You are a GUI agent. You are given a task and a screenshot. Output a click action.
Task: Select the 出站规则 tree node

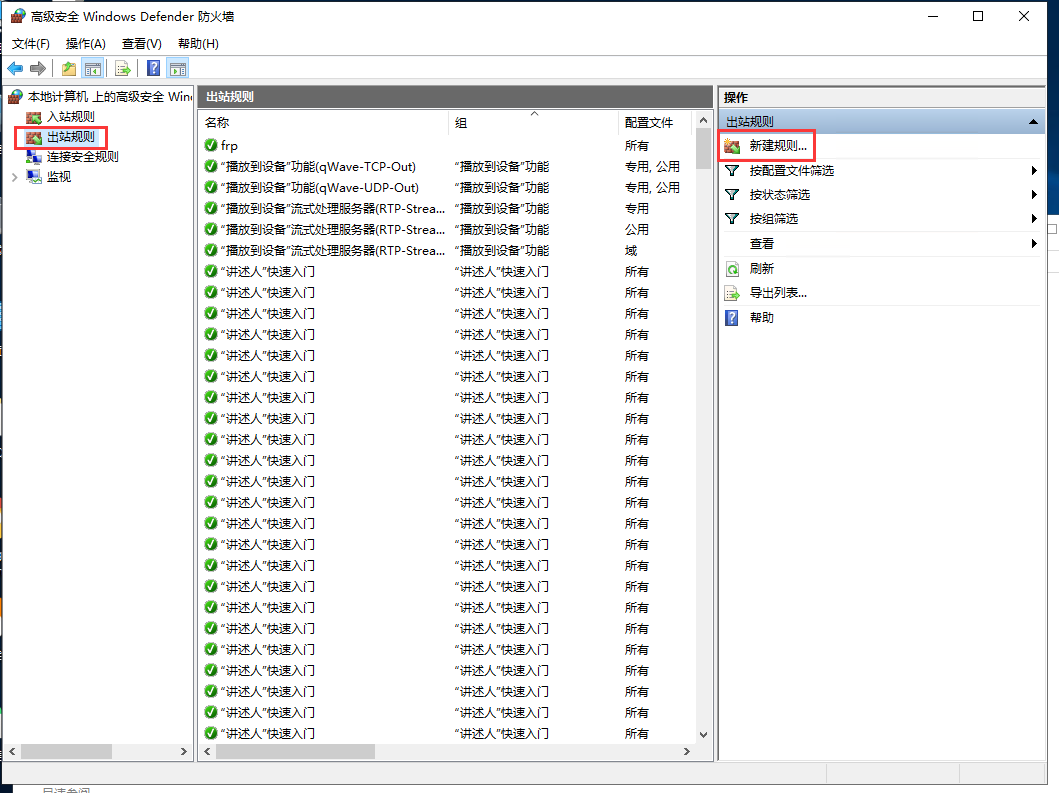70,137
